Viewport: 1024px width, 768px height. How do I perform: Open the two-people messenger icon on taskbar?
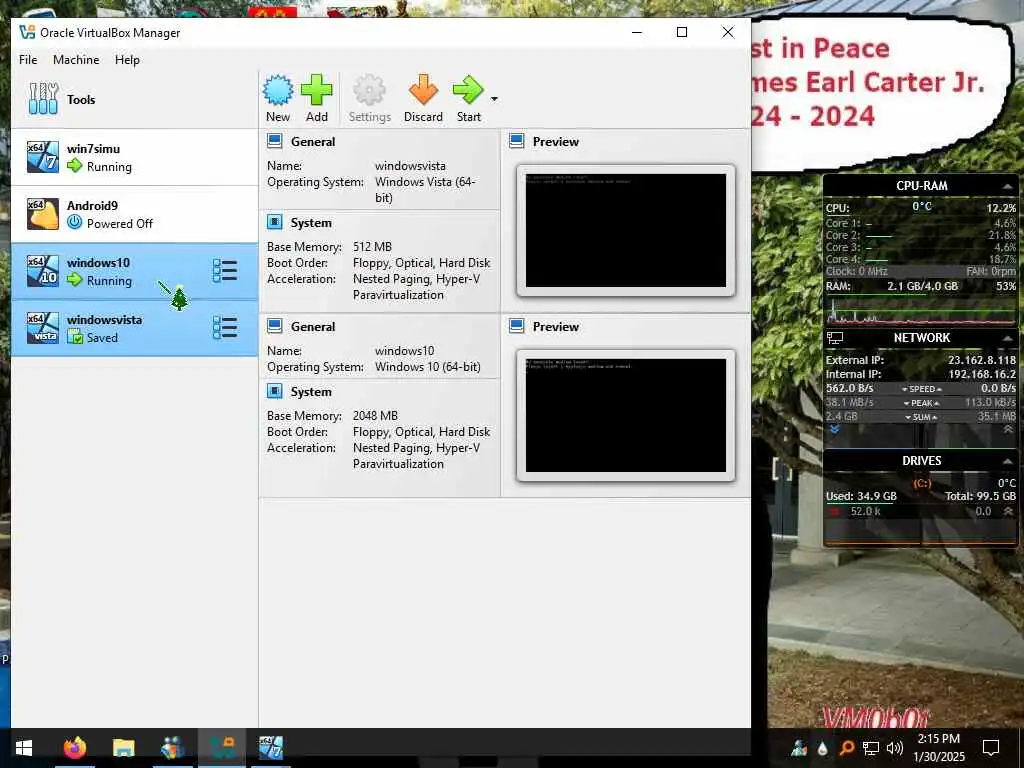click(x=172, y=748)
